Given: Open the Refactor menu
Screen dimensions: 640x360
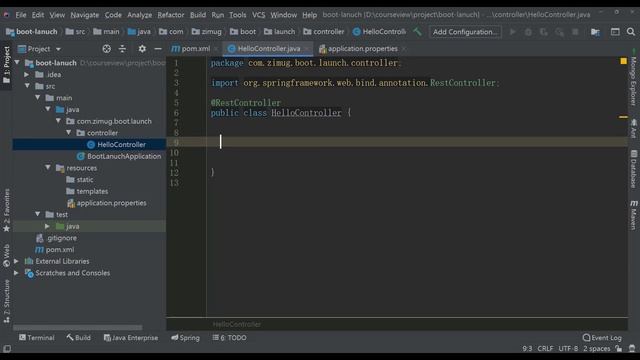Looking at the screenshot, I should coord(171,15).
